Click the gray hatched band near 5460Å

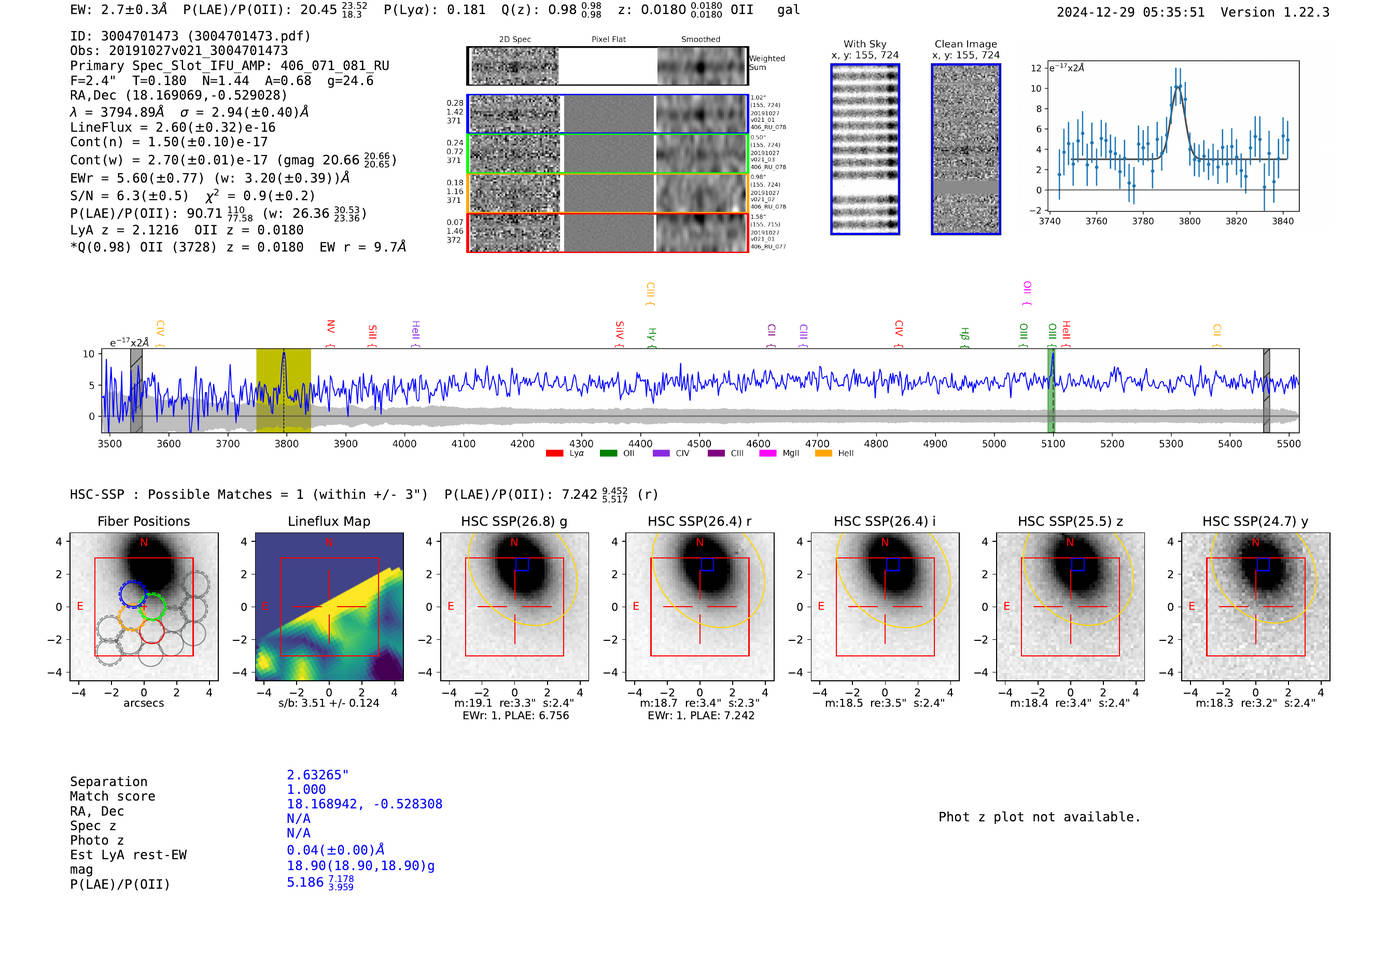(1266, 390)
